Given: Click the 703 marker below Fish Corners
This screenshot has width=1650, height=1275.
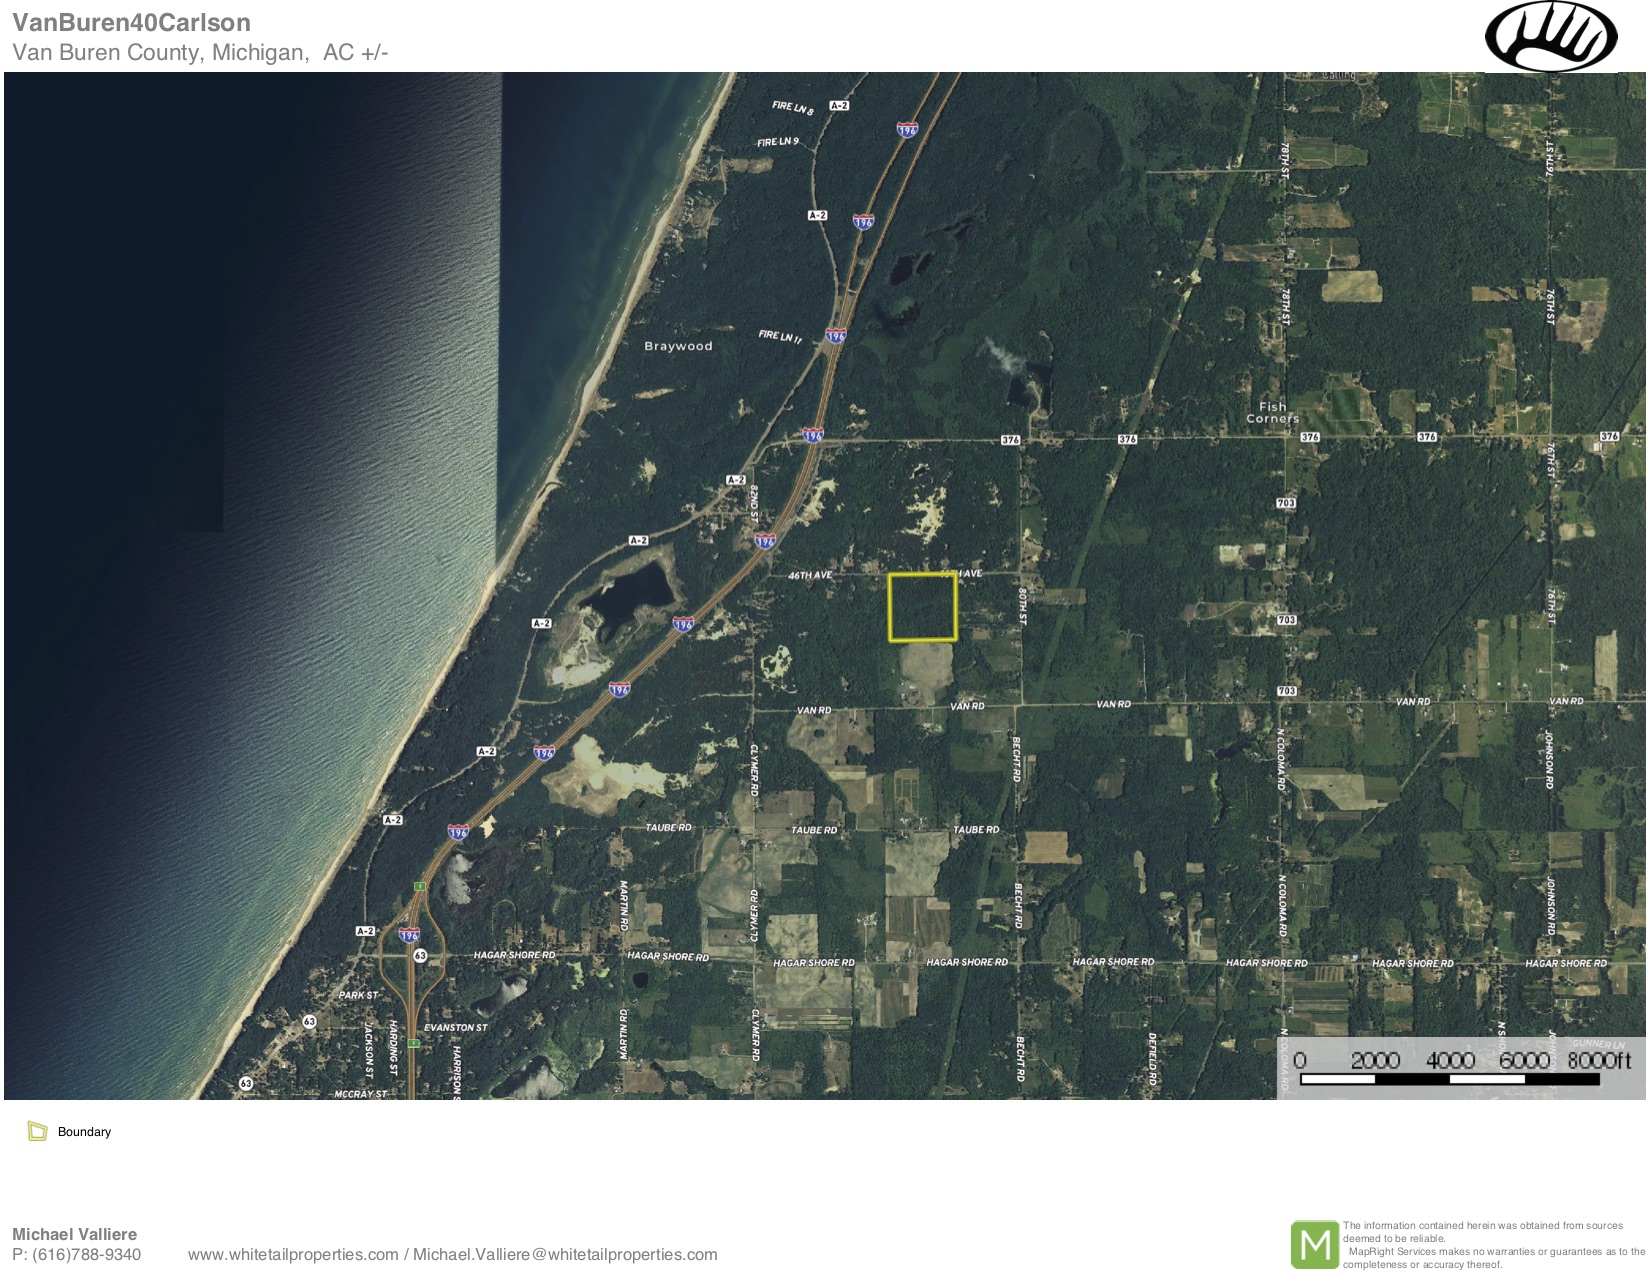Looking at the screenshot, I should [x=1286, y=503].
